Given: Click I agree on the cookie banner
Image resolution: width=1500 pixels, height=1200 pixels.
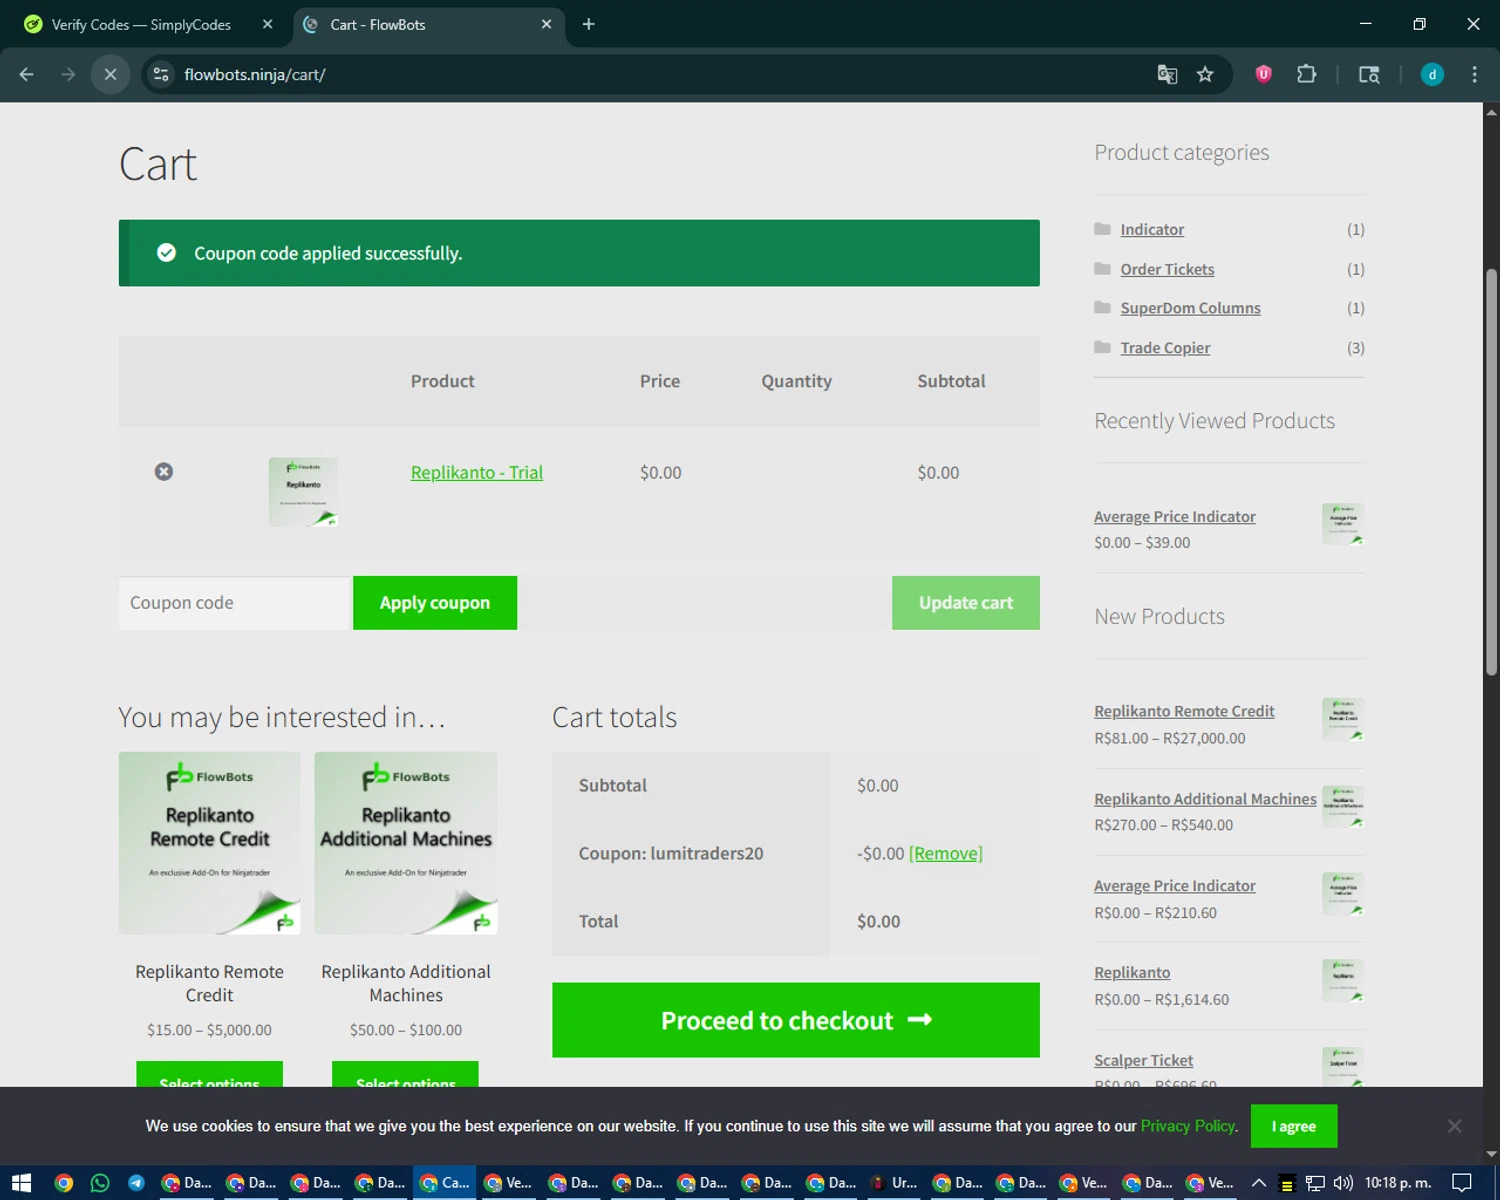Looking at the screenshot, I should [x=1294, y=1126].
